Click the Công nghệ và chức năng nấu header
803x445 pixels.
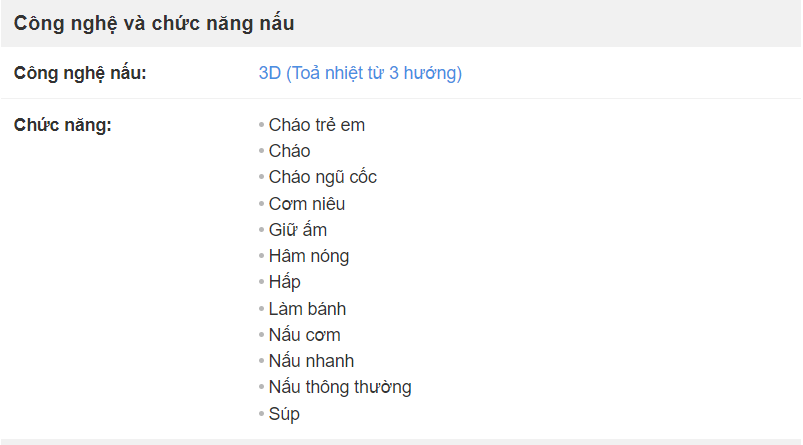point(154,24)
